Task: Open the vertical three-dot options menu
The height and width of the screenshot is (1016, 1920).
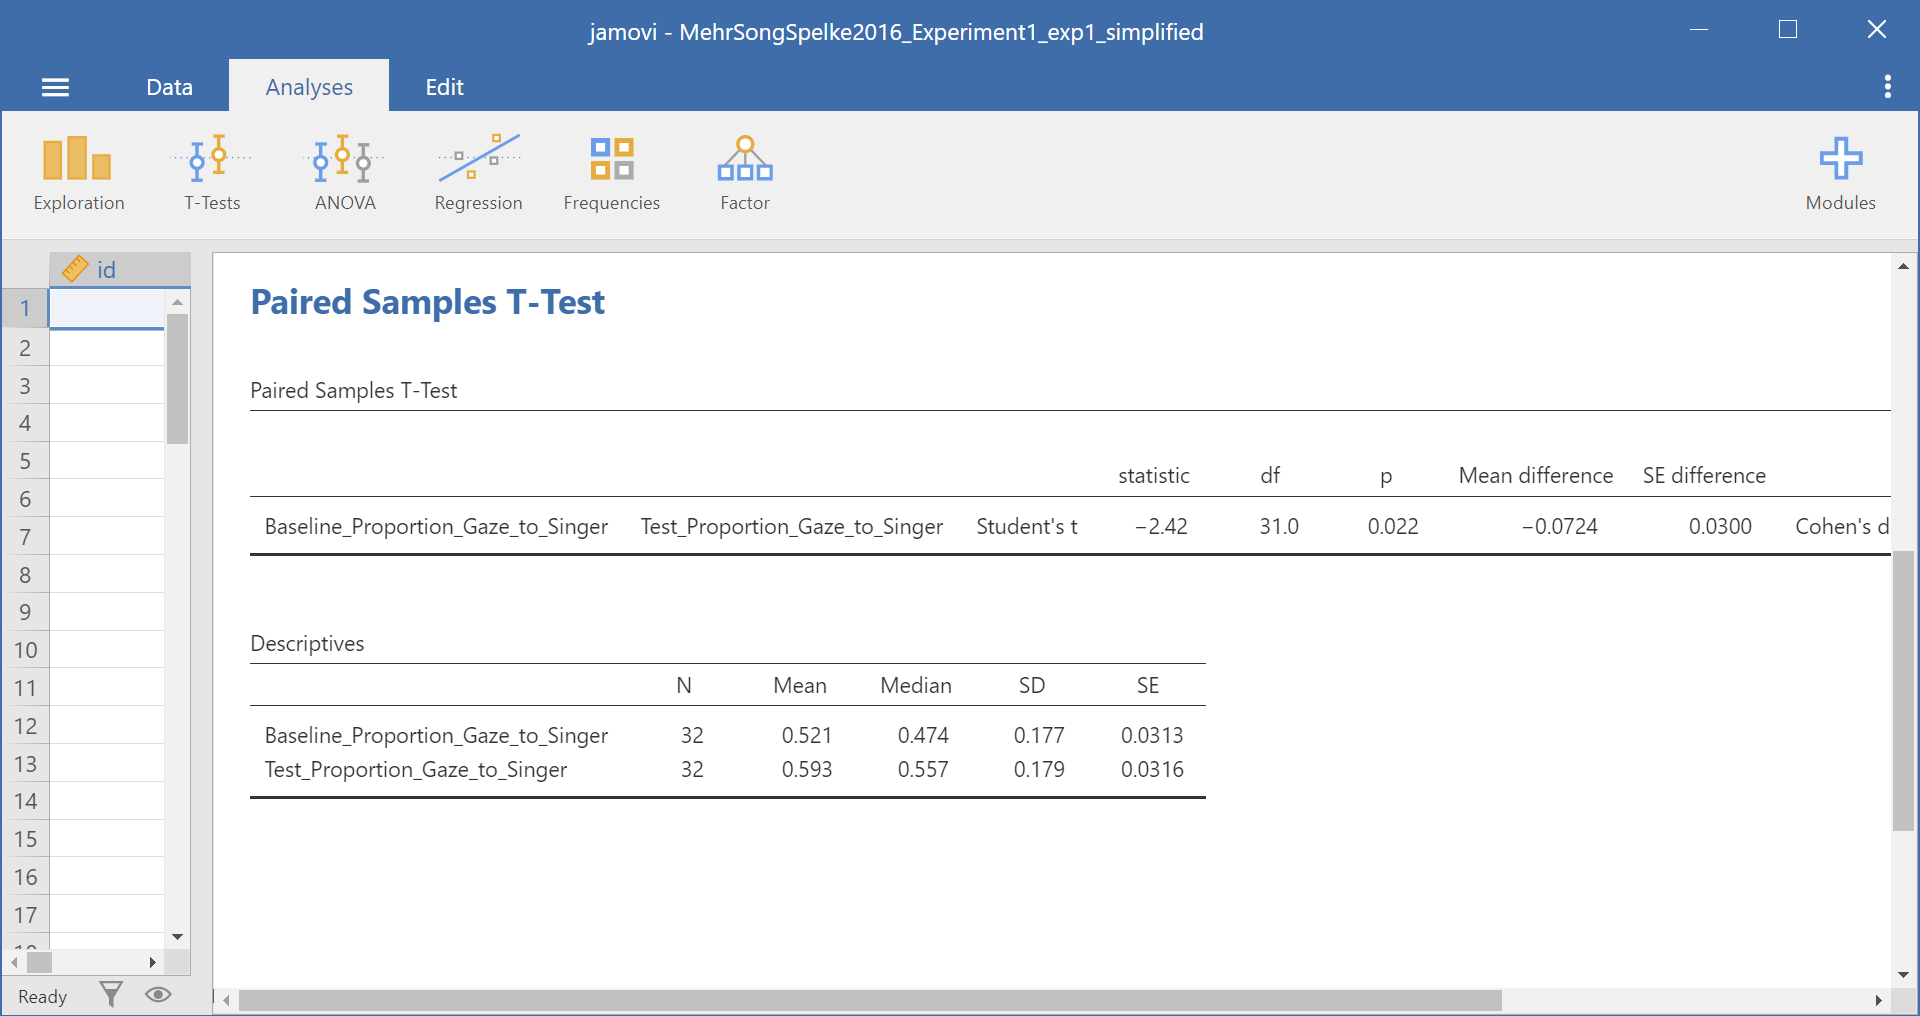Action: pyautogui.click(x=1887, y=87)
